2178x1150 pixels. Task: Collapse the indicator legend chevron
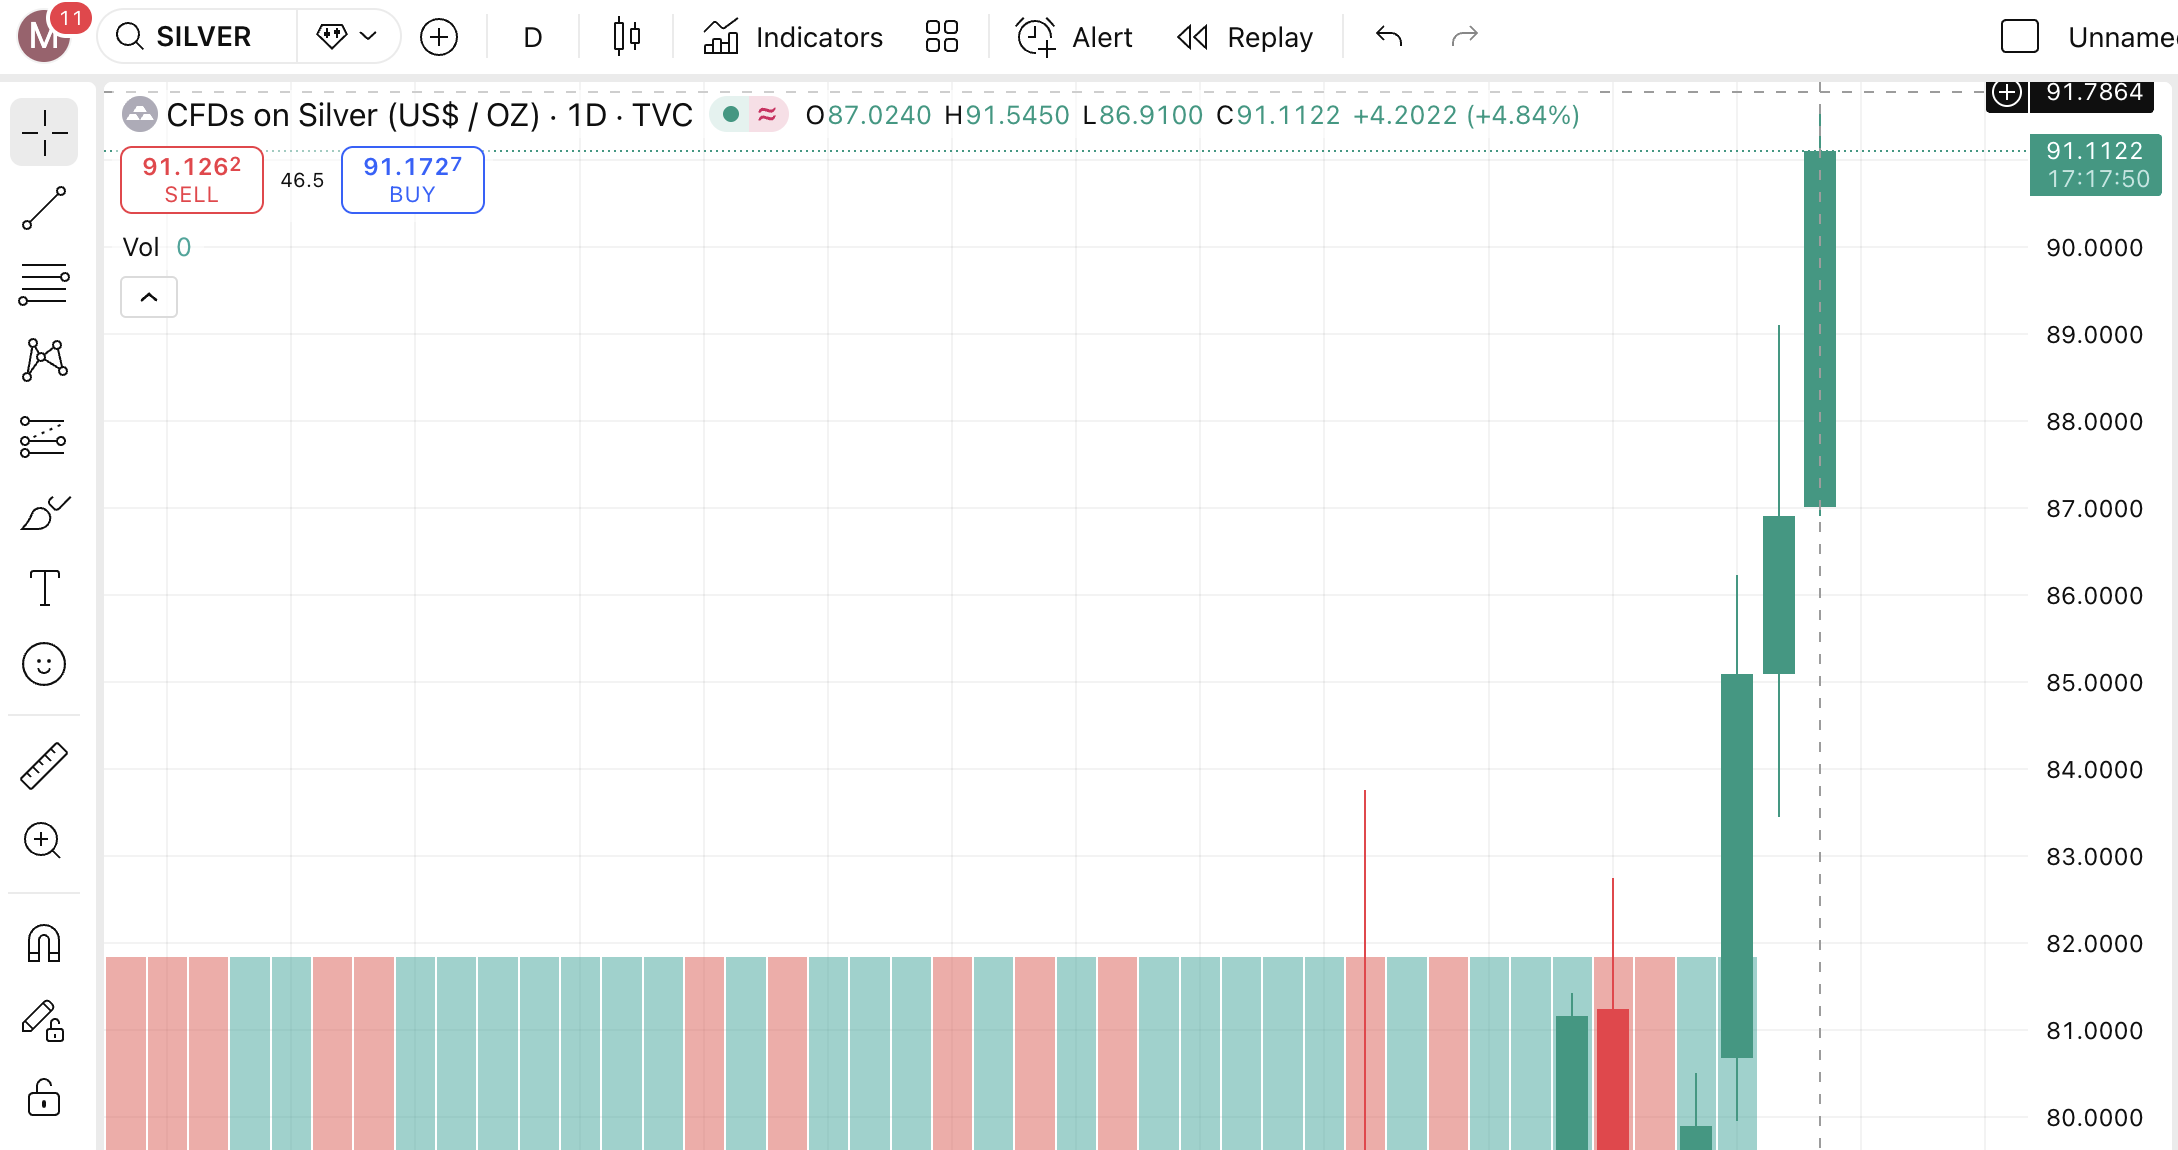tap(149, 297)
